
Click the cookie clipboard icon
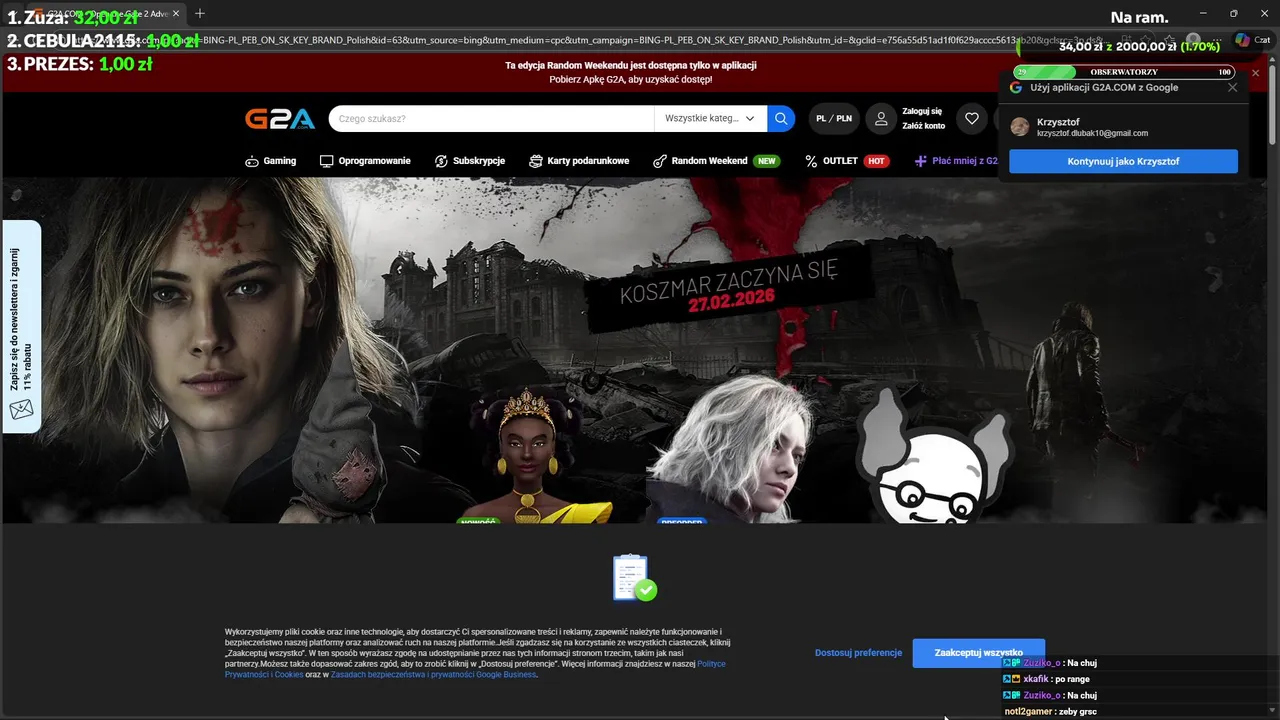pos(634,578)
